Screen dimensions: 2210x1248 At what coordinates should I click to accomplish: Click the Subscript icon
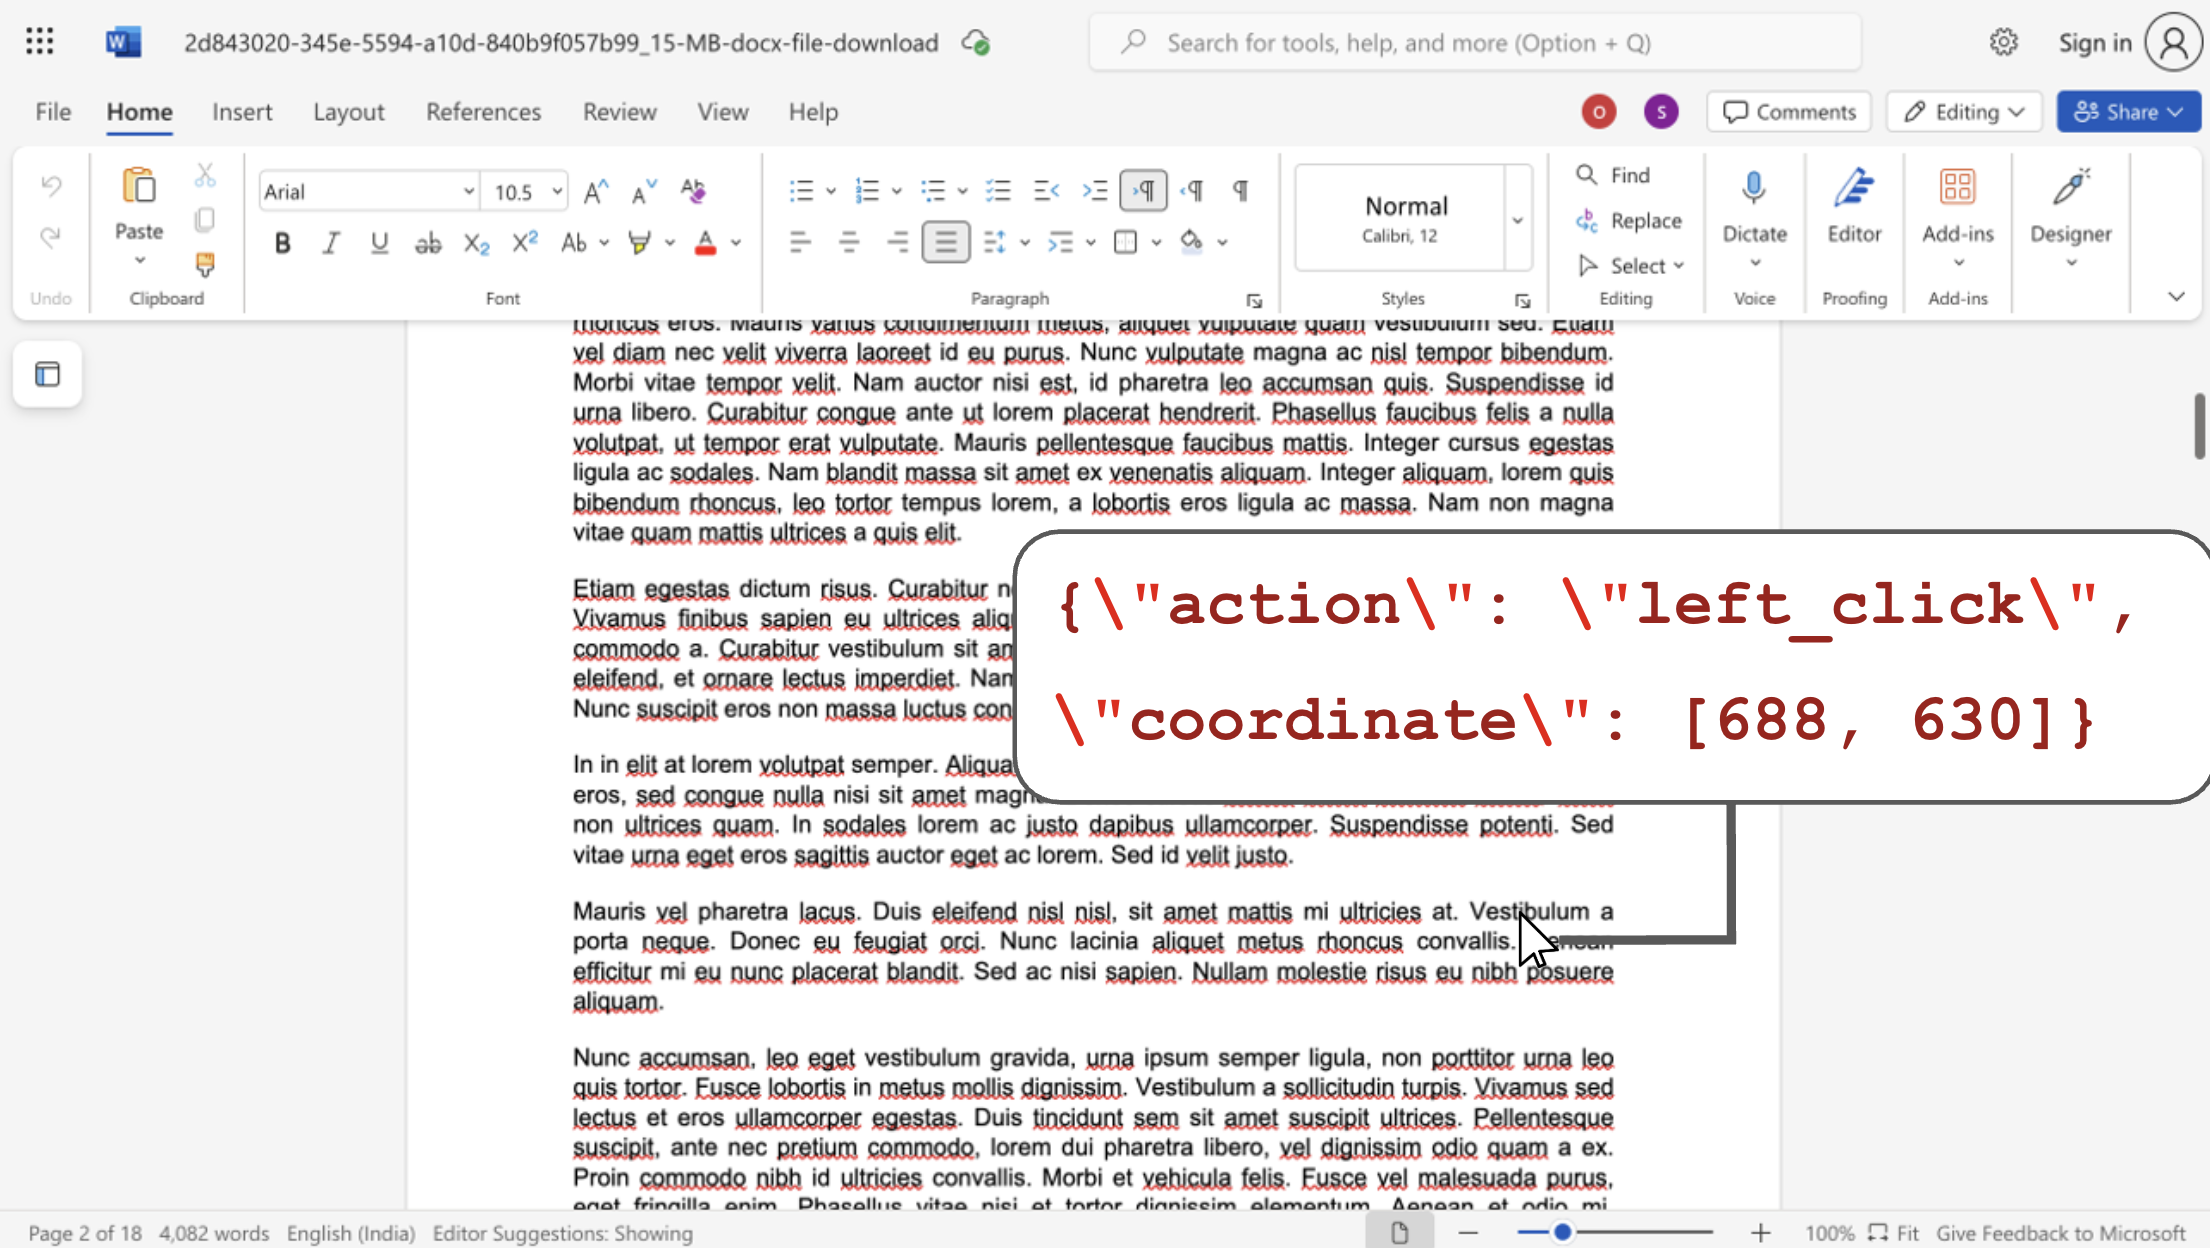click(x=477, y=243)
